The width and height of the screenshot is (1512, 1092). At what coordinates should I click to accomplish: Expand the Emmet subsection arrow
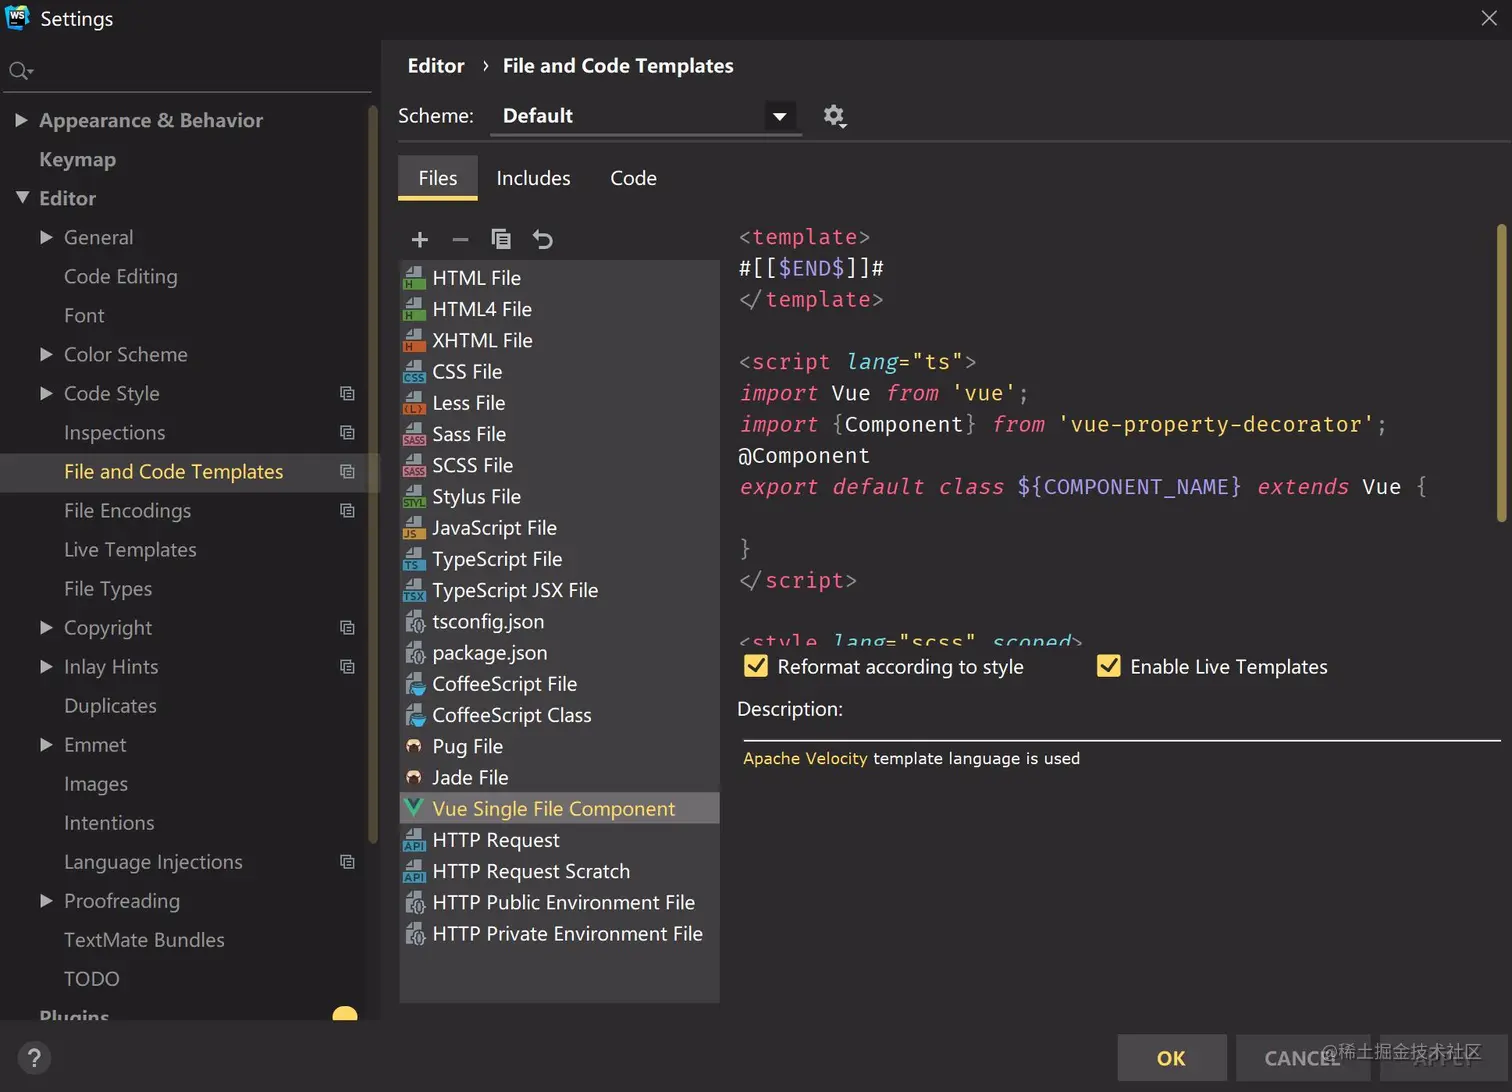click(46, 744)
